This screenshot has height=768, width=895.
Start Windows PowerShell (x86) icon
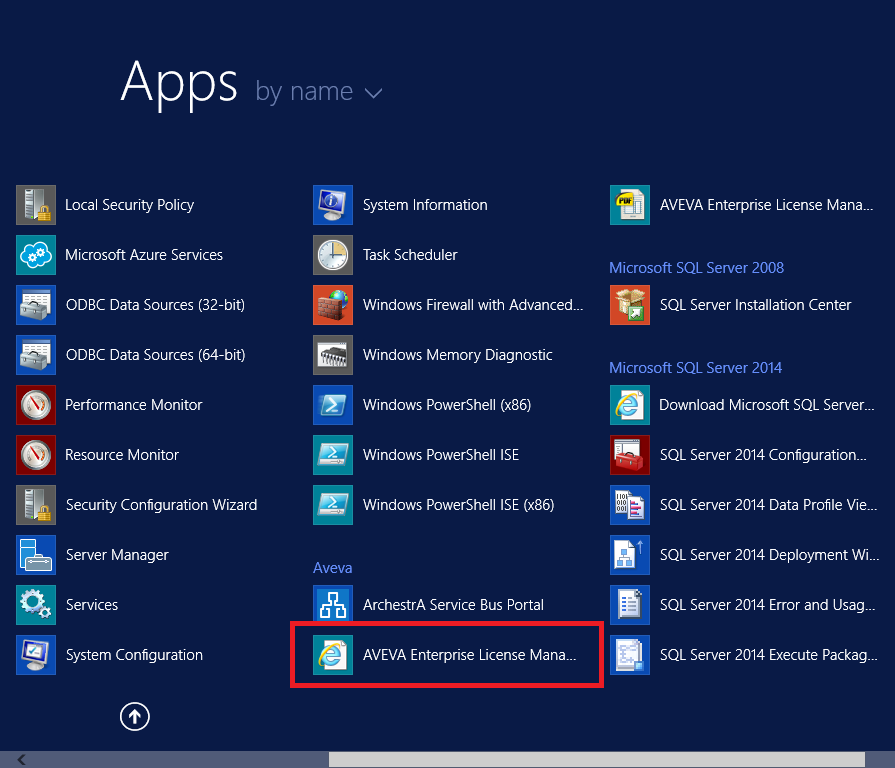point(333,405)
